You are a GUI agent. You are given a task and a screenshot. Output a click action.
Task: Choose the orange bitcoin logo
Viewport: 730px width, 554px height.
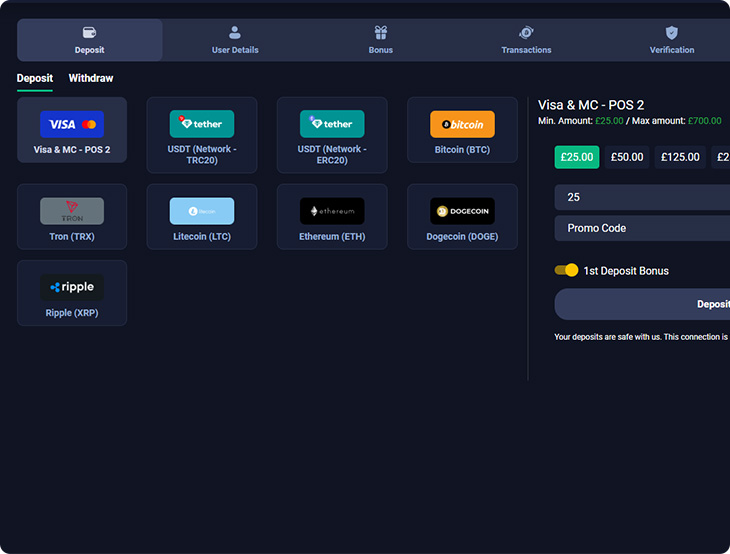tap(462, 124)
